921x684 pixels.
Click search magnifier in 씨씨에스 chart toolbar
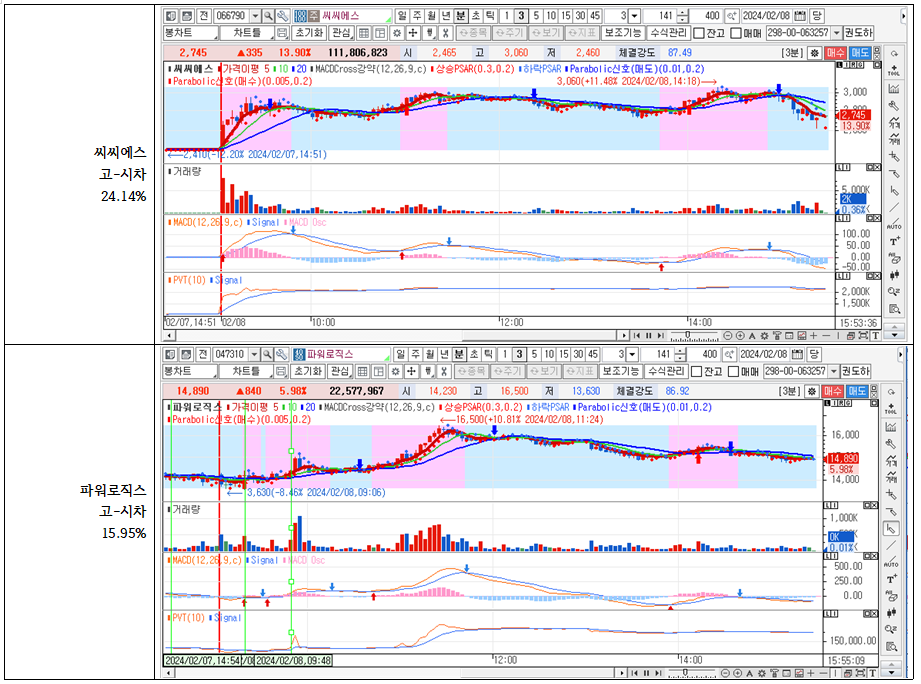(268, 16)
